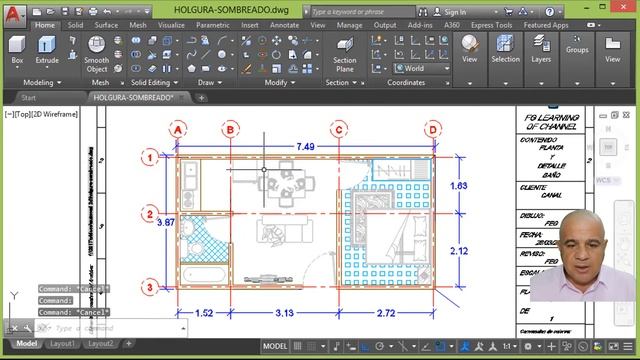Toggle the drawing grid display in status bar
Image resolution: width=640 pixels, height=360 pixels.
coord(298,347)
